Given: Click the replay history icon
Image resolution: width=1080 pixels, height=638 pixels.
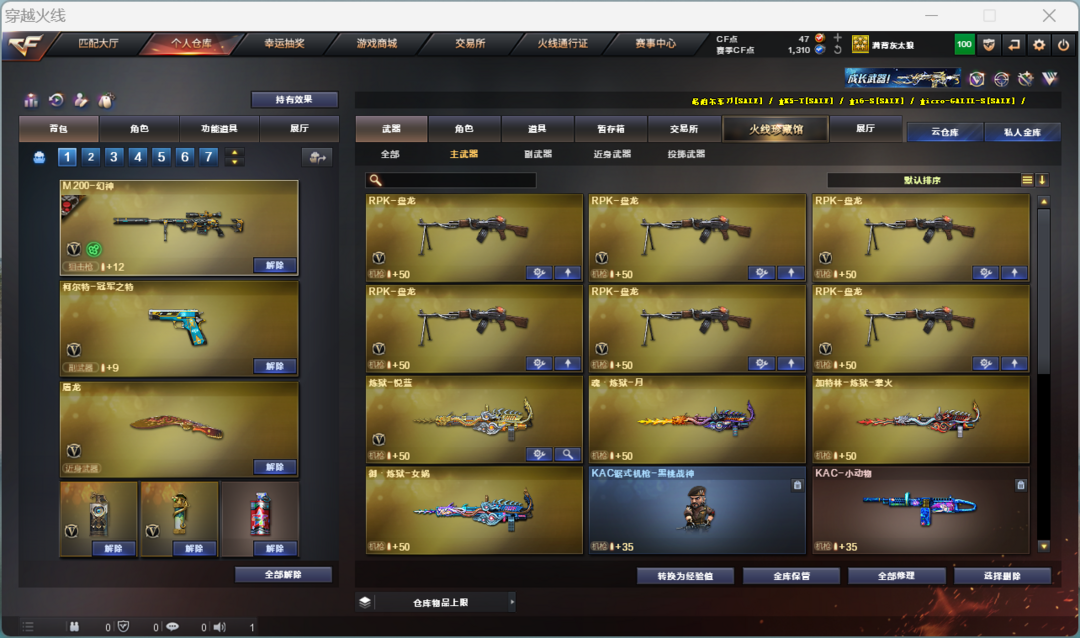Looking at the screenshot, I should point(56,101).
